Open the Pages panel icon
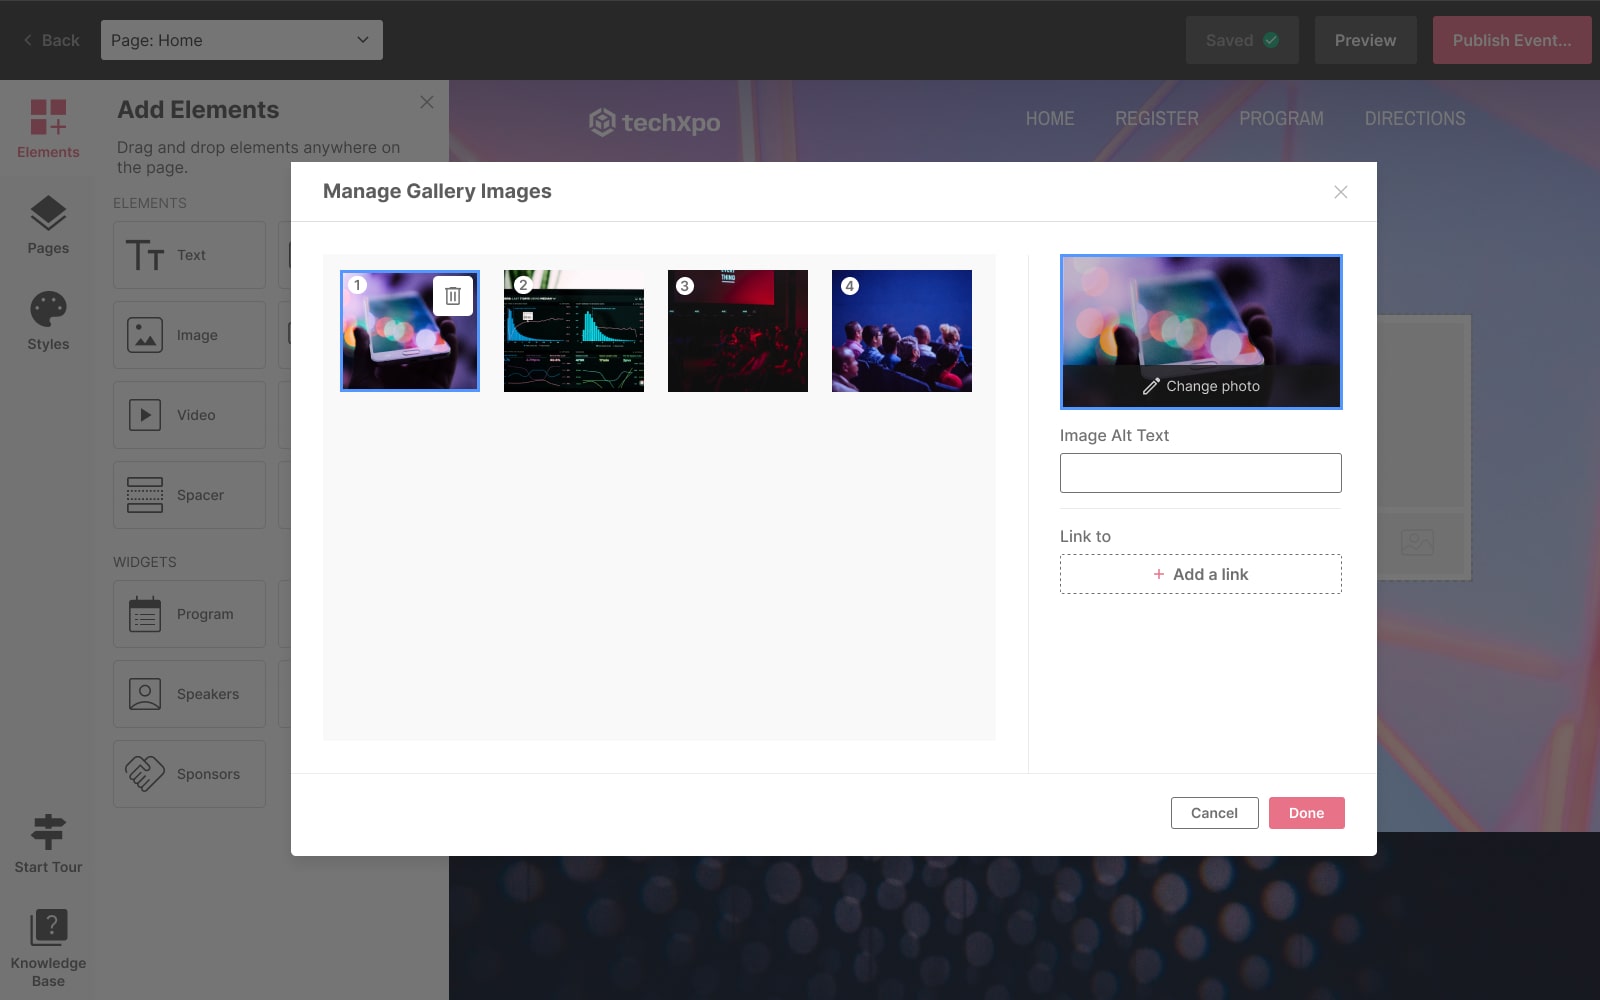Image resolution: width=1600 pixels, height=1000 pixels. point(48,225)
